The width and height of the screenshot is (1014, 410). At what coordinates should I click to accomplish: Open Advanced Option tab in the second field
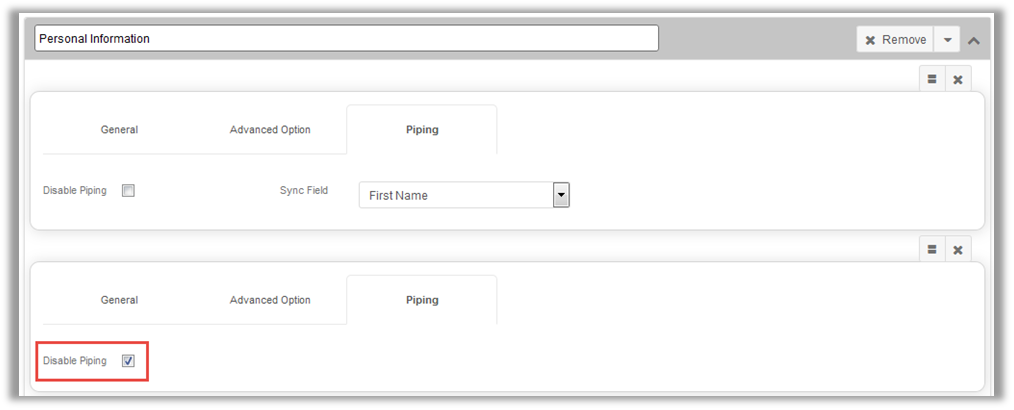pos(270,300)
